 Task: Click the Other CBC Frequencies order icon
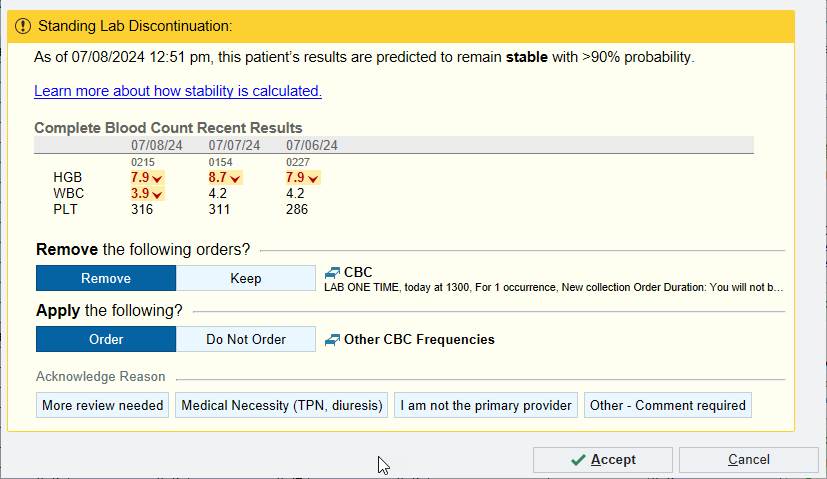(333, 340)
